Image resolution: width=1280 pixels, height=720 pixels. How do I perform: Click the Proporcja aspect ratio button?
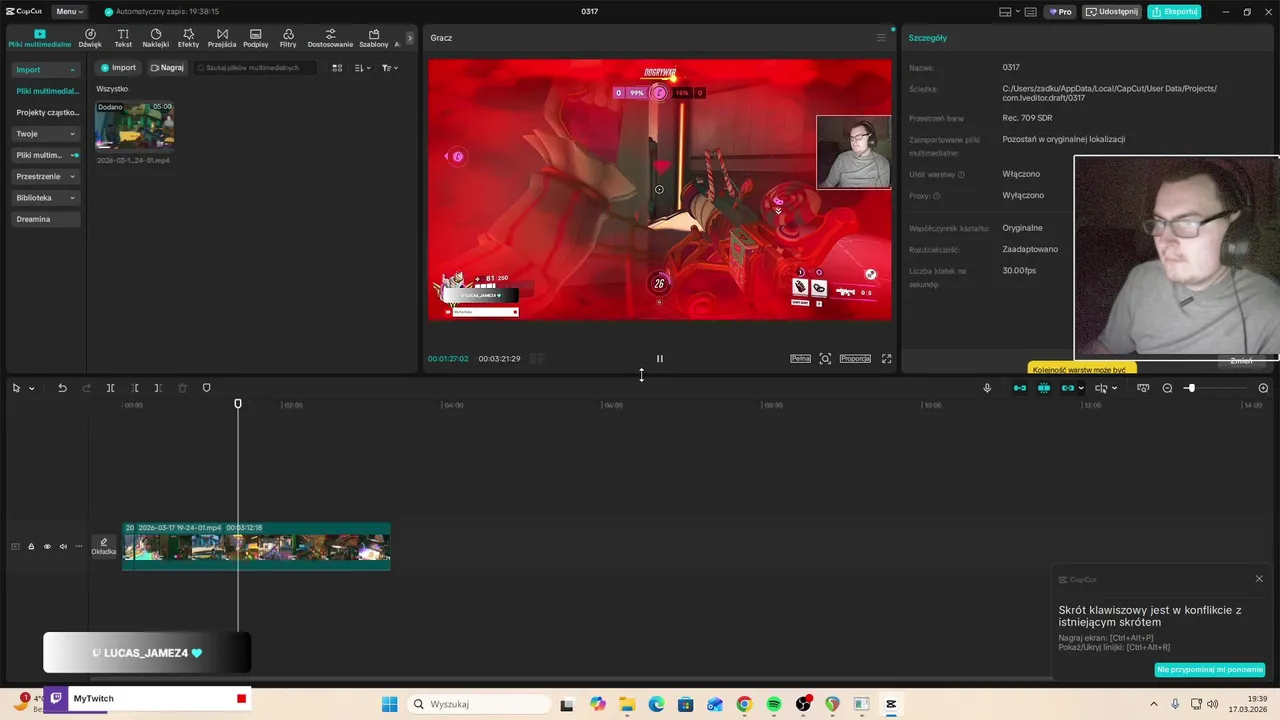(x=855, y=358)
